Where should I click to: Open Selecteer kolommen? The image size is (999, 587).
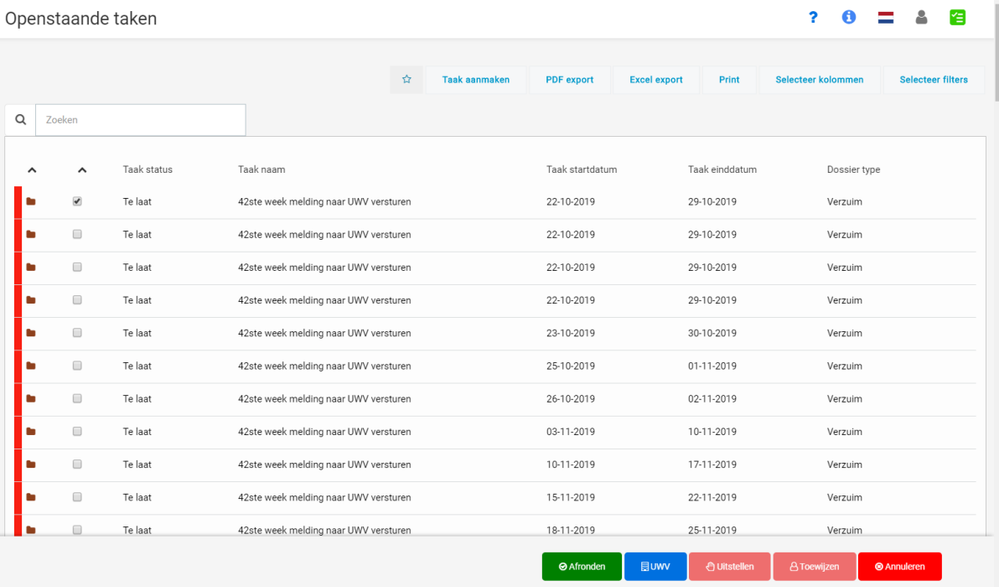(x=819, y=80)
